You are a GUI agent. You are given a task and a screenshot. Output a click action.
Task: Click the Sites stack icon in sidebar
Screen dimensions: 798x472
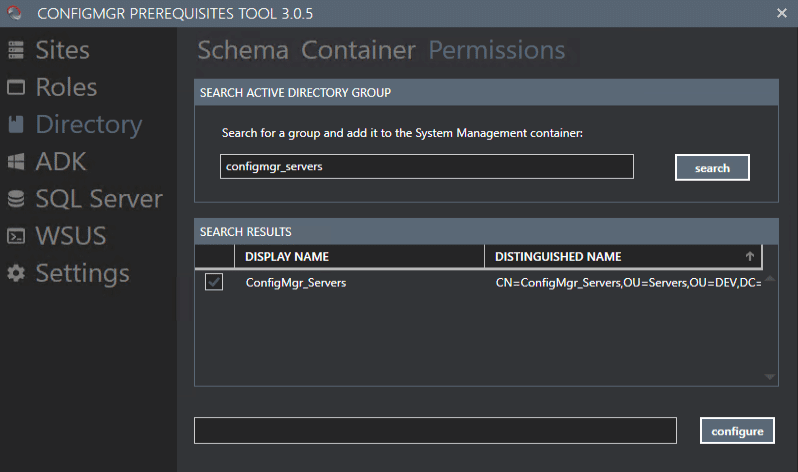16,50
